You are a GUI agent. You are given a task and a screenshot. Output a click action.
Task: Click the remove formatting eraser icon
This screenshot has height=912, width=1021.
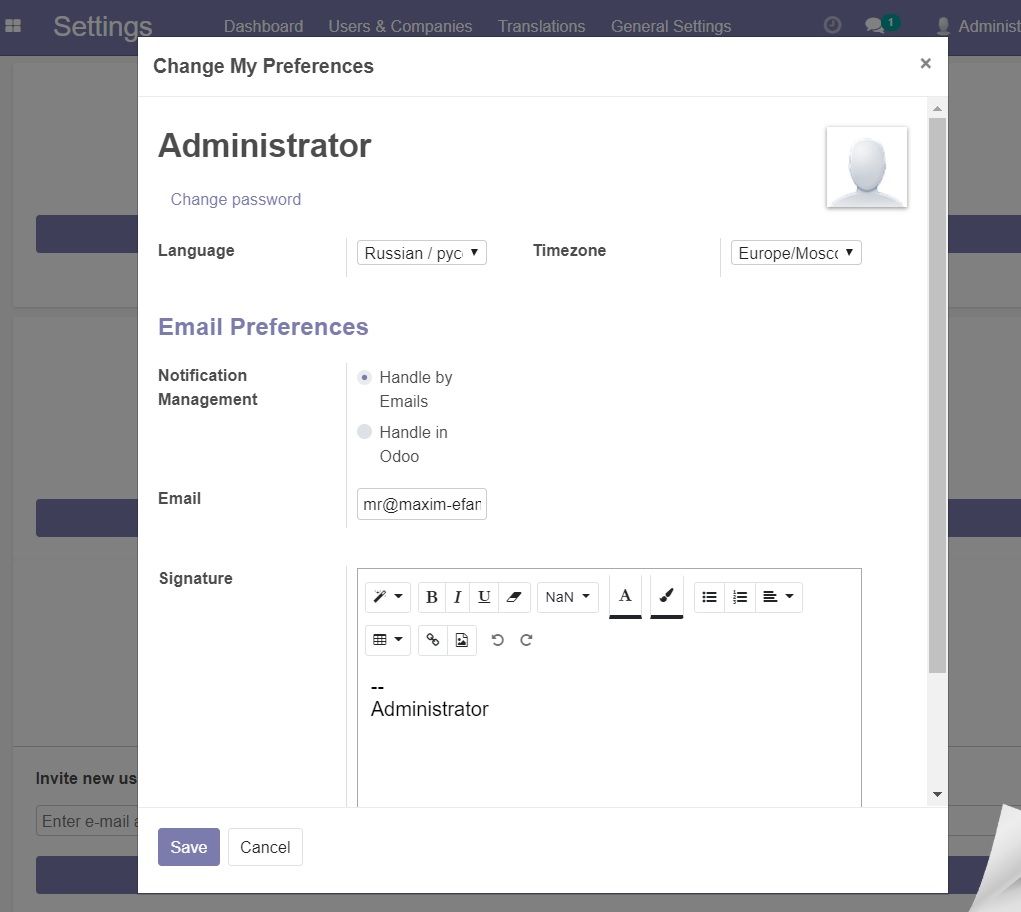click(x=513, y=596)
